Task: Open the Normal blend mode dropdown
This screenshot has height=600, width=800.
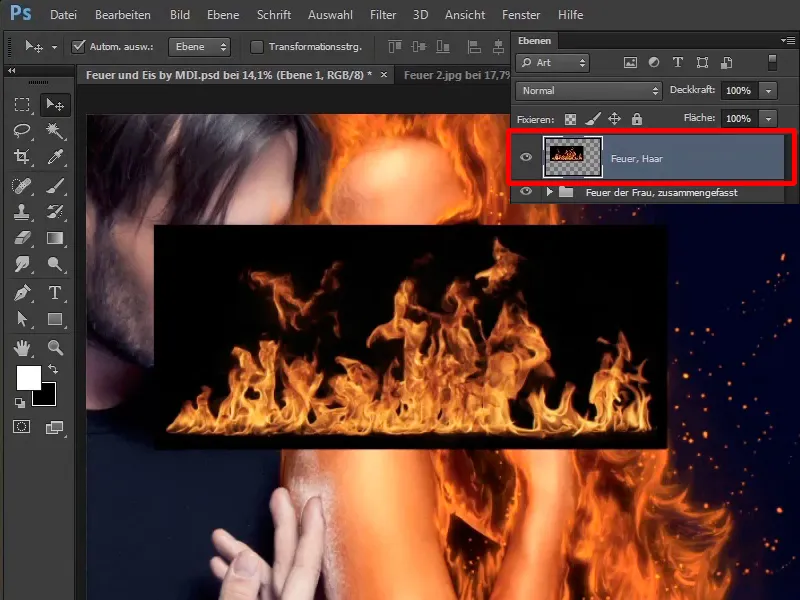Action: (x=590, y=91)
